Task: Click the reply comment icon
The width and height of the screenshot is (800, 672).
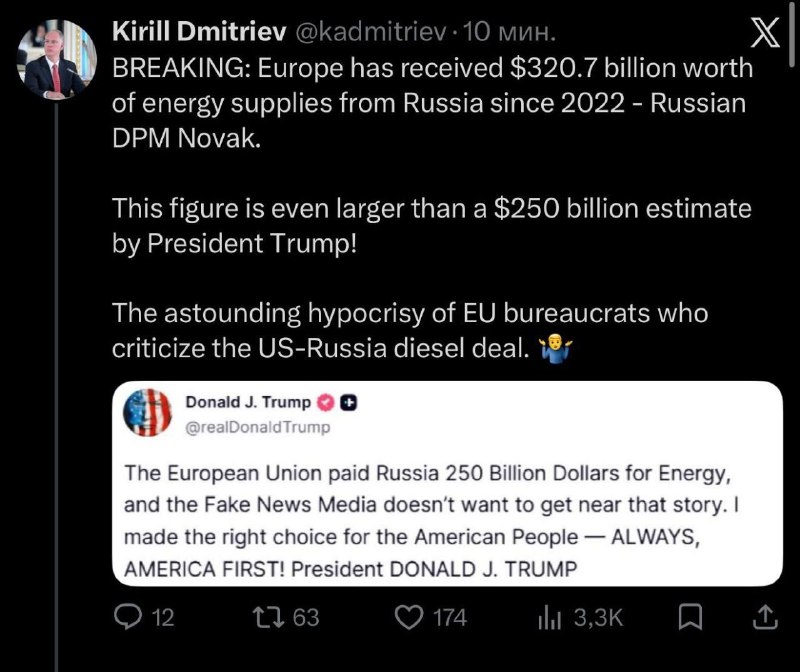Action: click(x=128, y=617)
